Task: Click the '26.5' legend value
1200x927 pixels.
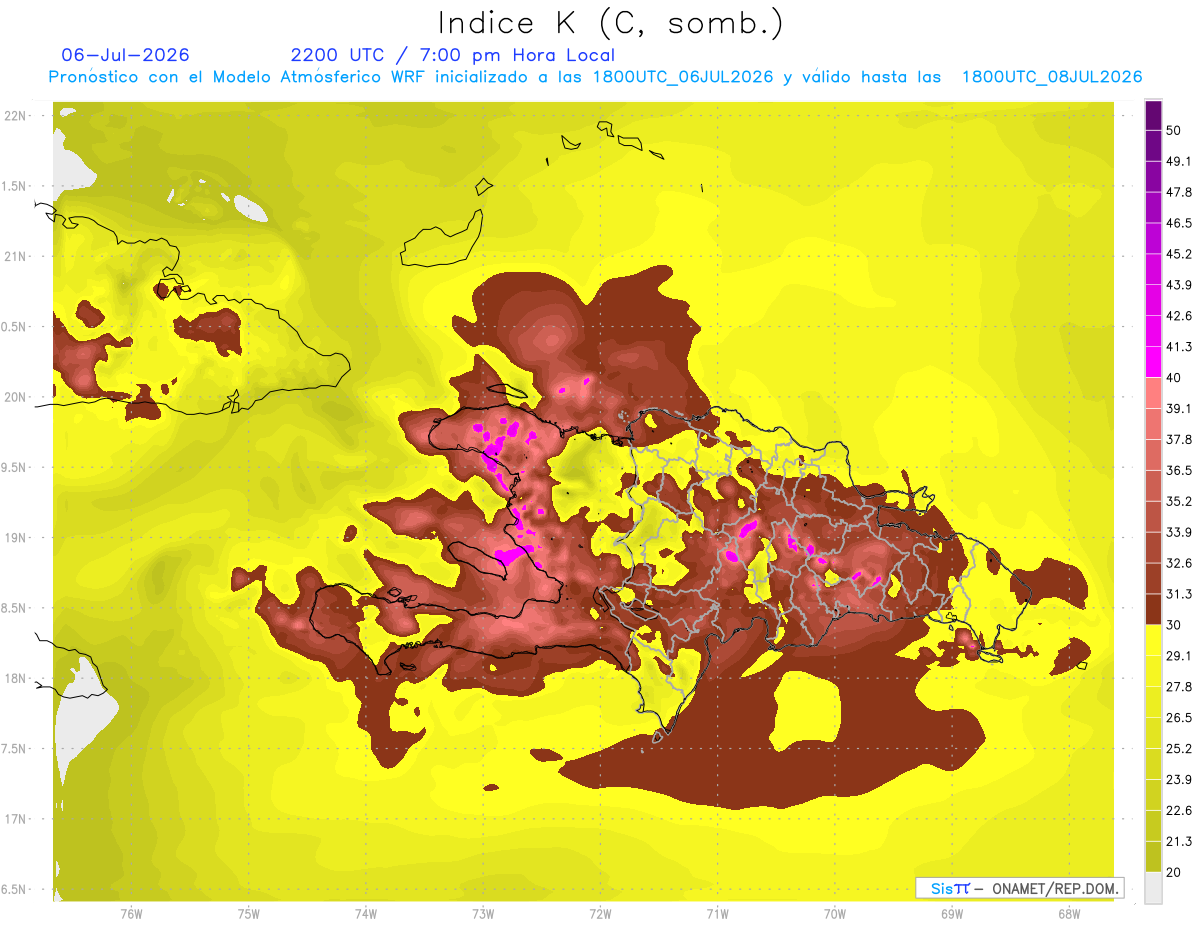Action: pos(1179,718)
